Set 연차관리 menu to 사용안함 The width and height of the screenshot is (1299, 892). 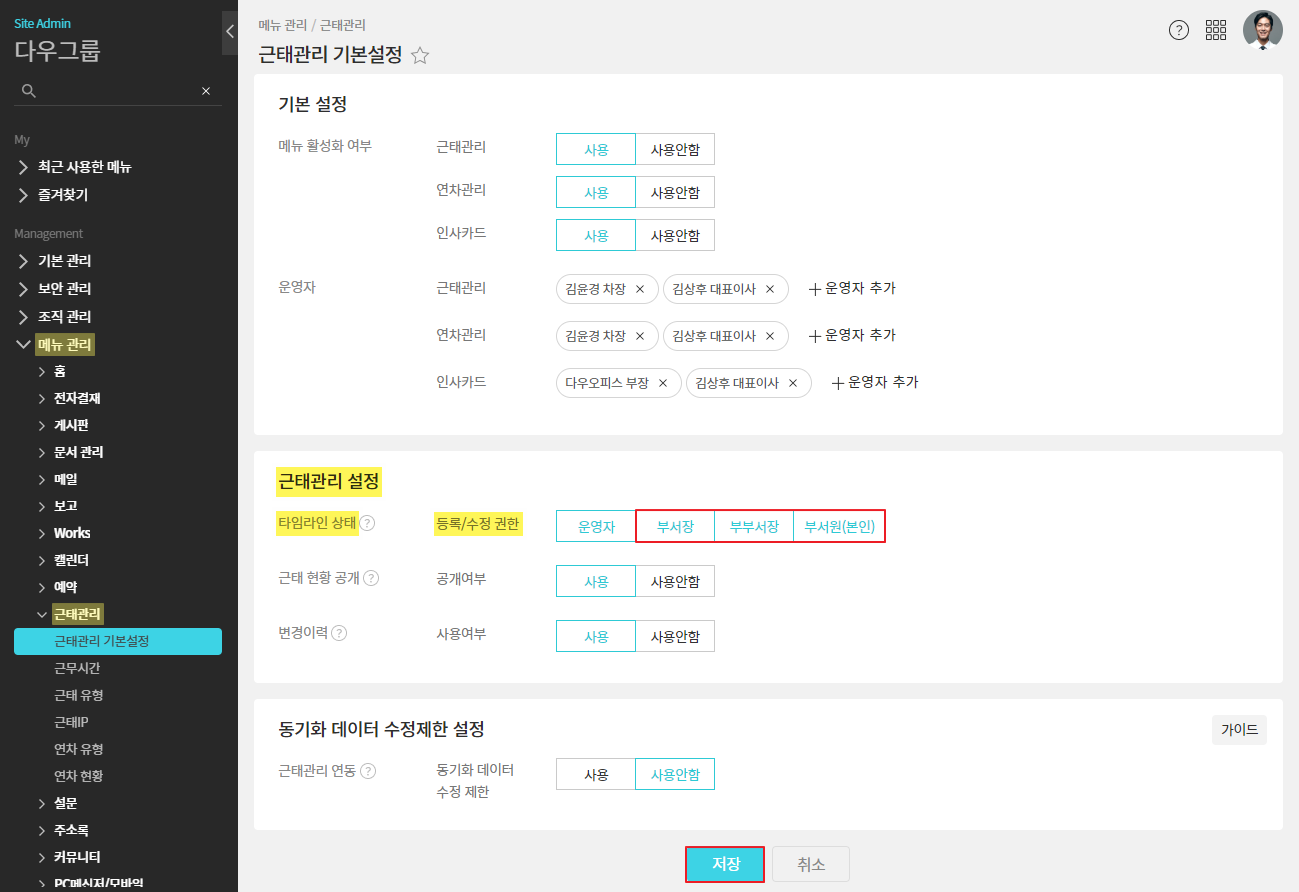(x=675, y=192)
